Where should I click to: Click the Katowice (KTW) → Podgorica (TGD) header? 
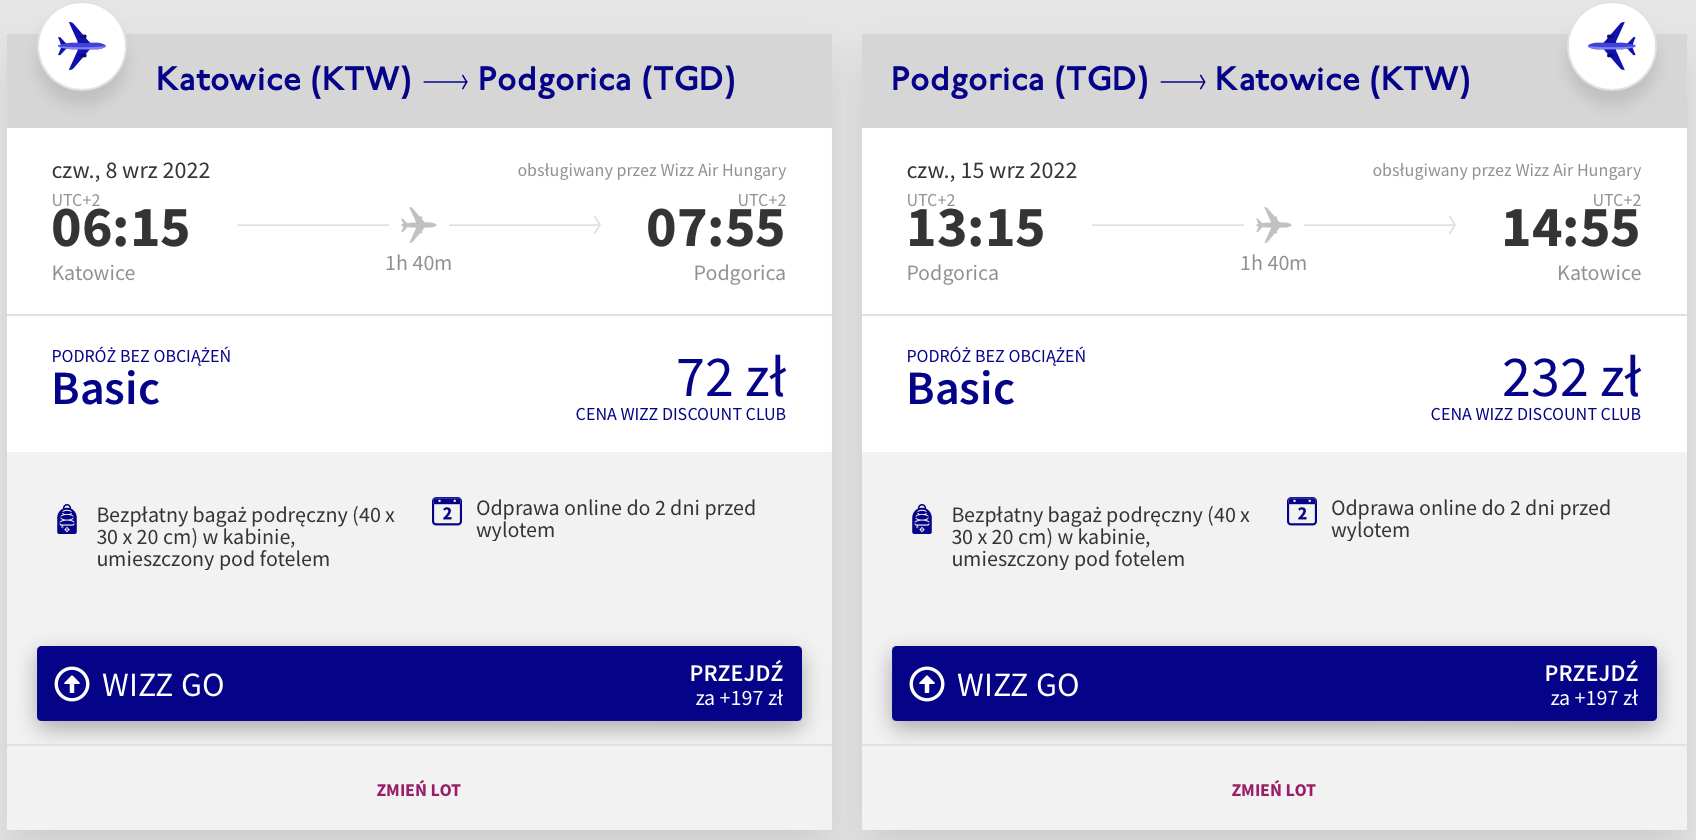[x=446, y=80]
